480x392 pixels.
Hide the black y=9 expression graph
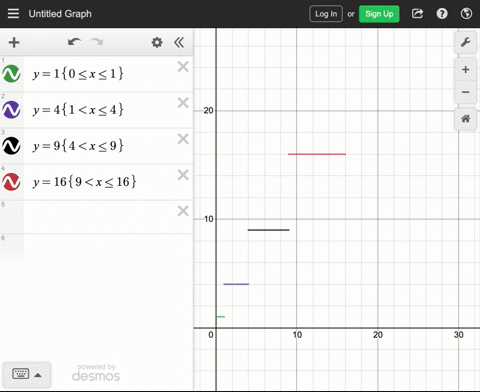[x=11, y=146]
